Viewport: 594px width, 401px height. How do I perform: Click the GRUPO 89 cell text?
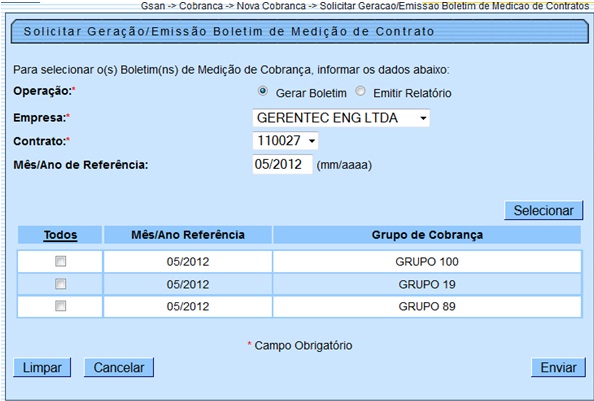coord(427,306)
